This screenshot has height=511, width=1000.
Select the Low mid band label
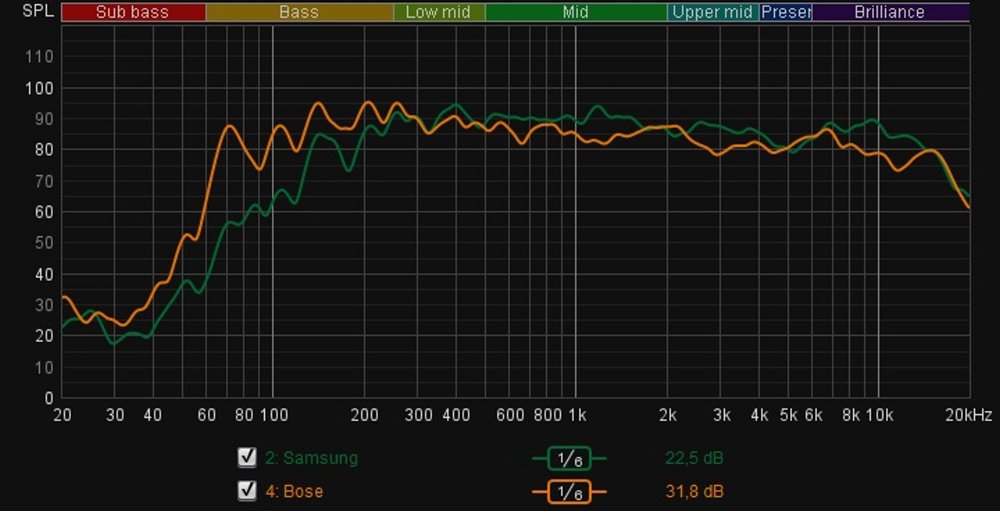(438, 12)
